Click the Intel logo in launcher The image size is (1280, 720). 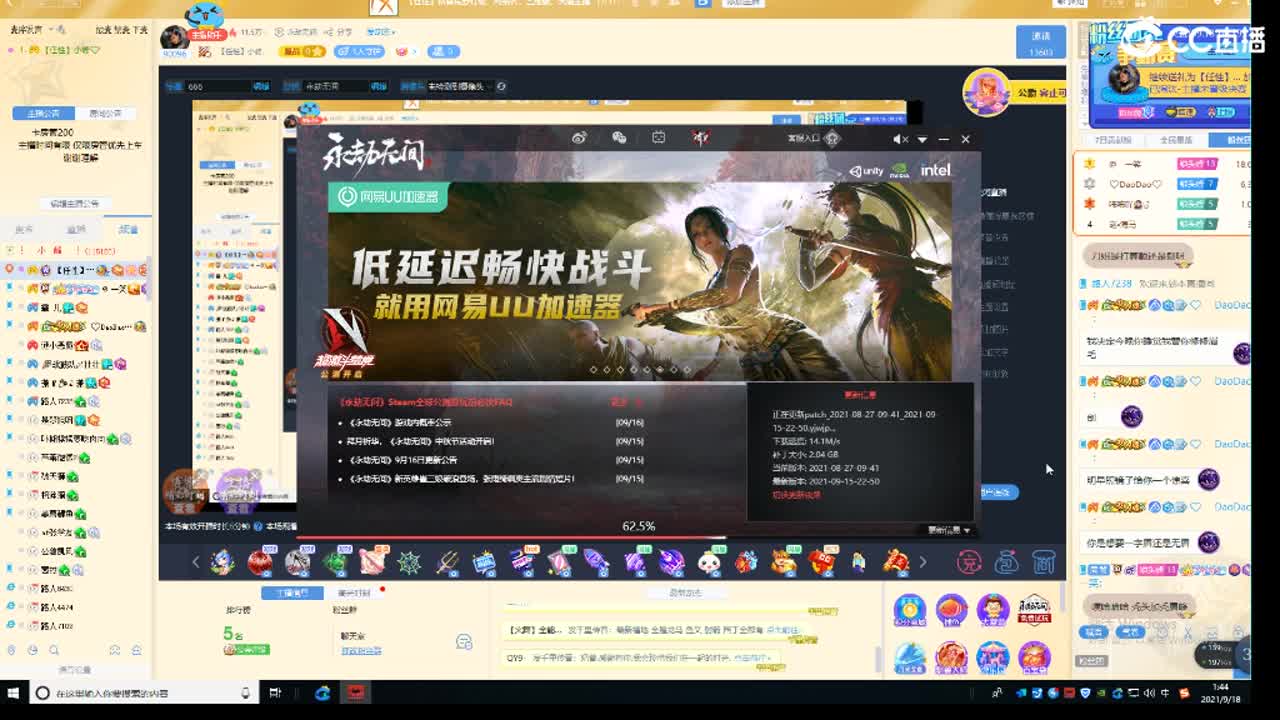936,170
